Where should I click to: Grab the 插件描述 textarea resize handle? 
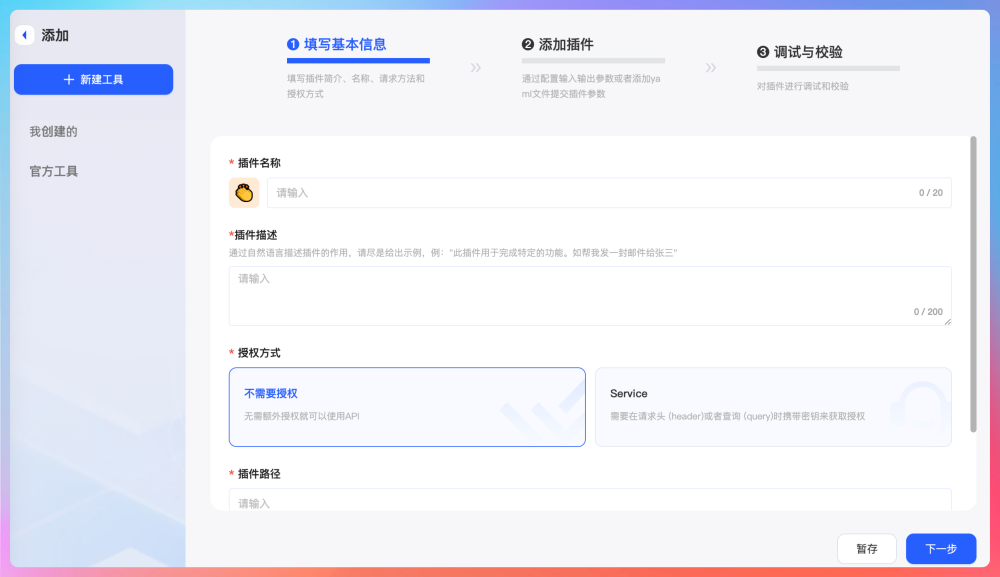click(947, 321)
